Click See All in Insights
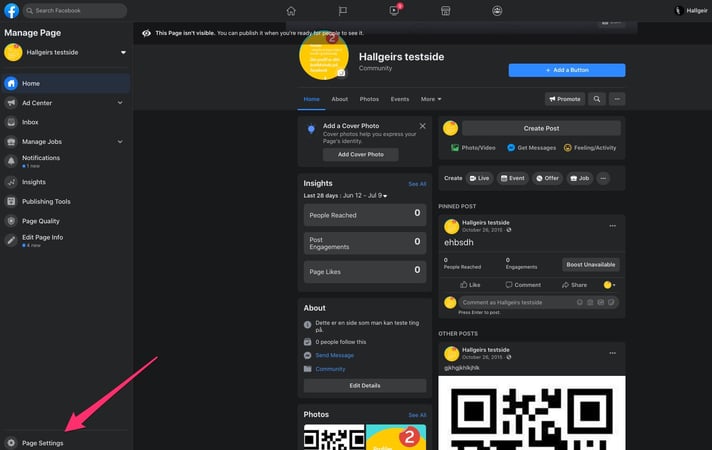The image size is (712, 450). click(417, 184)
